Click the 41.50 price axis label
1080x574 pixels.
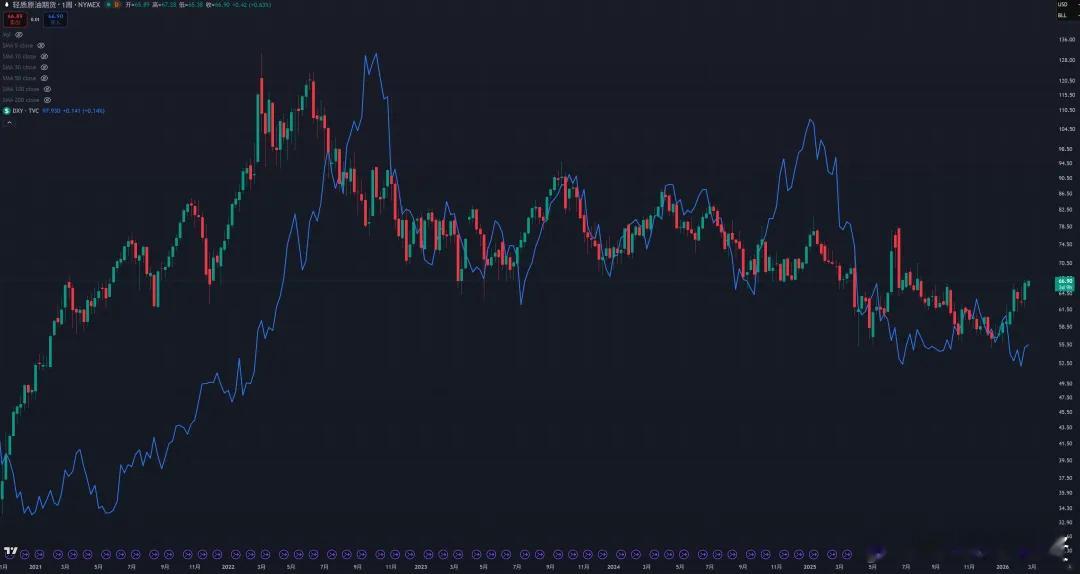[x=1066, y=443]
